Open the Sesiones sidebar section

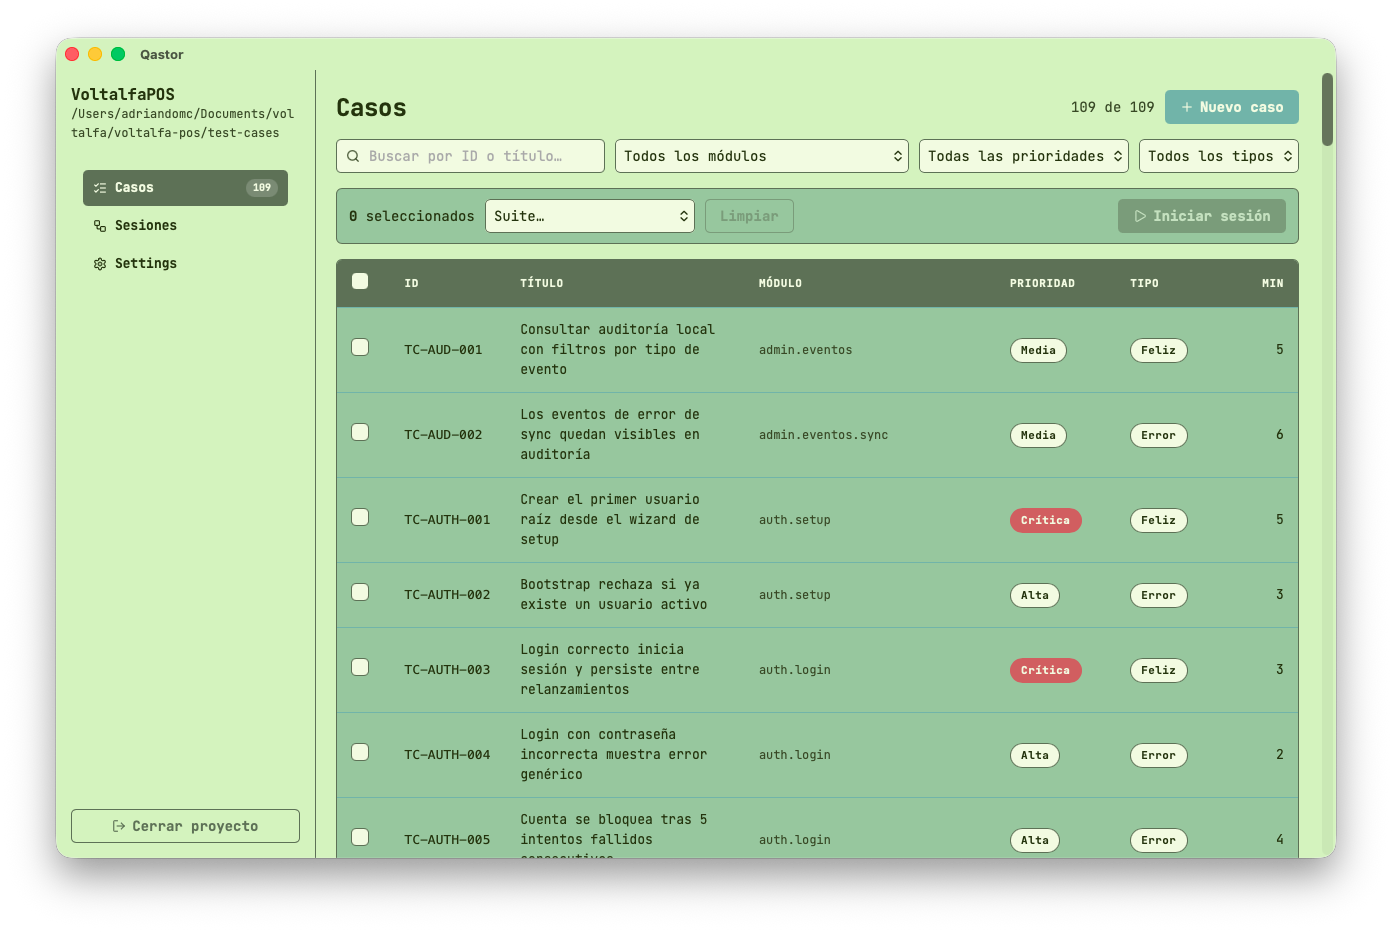(185, 226)
